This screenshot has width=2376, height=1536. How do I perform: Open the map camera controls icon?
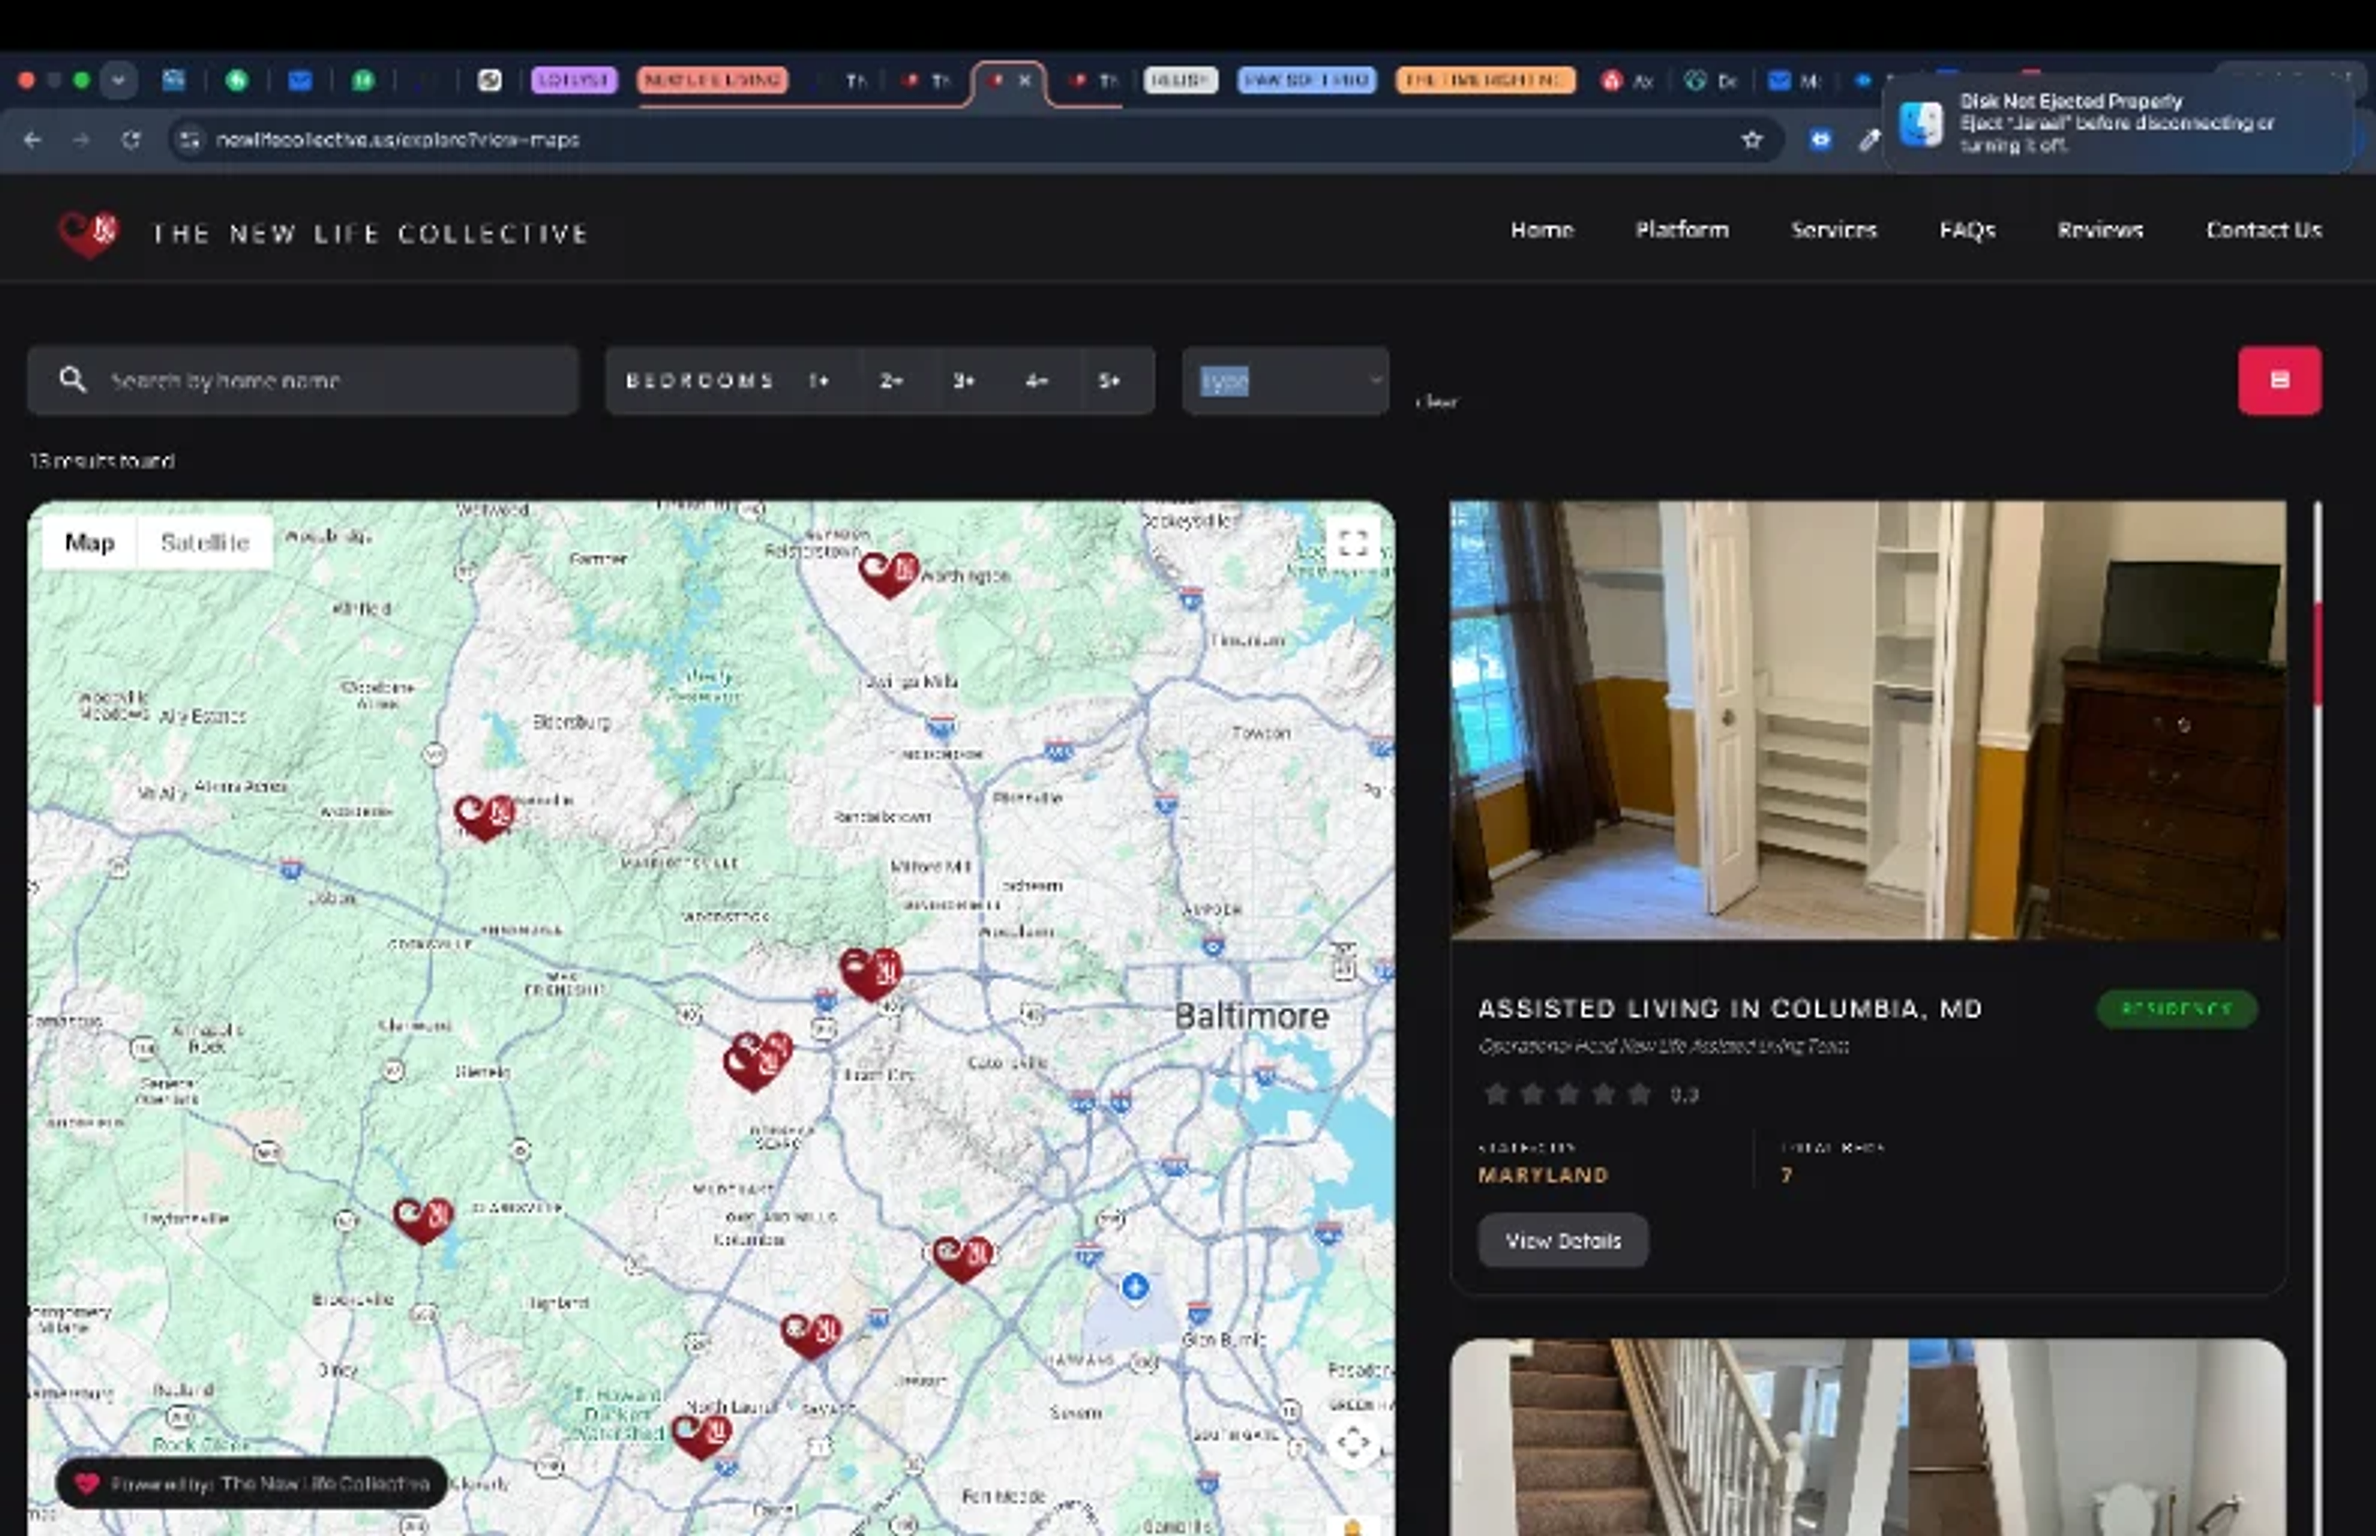coord(1353,1442)
